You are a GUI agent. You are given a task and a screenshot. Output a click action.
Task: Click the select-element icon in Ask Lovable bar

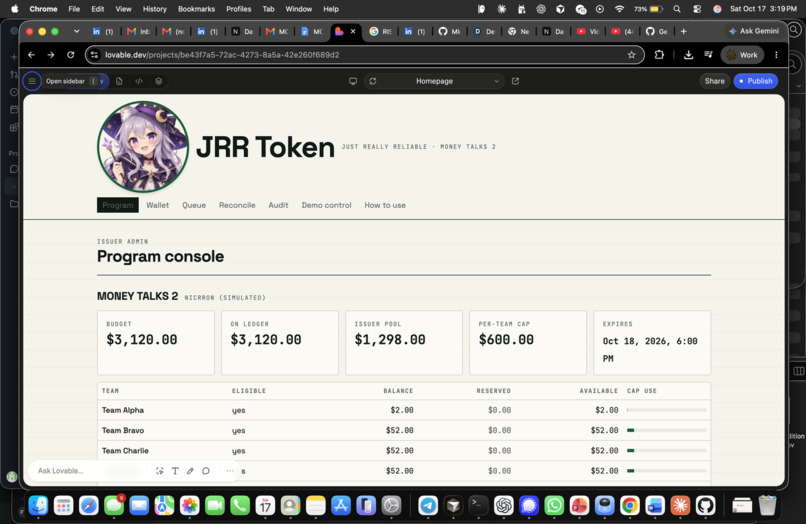coord(160,471)
